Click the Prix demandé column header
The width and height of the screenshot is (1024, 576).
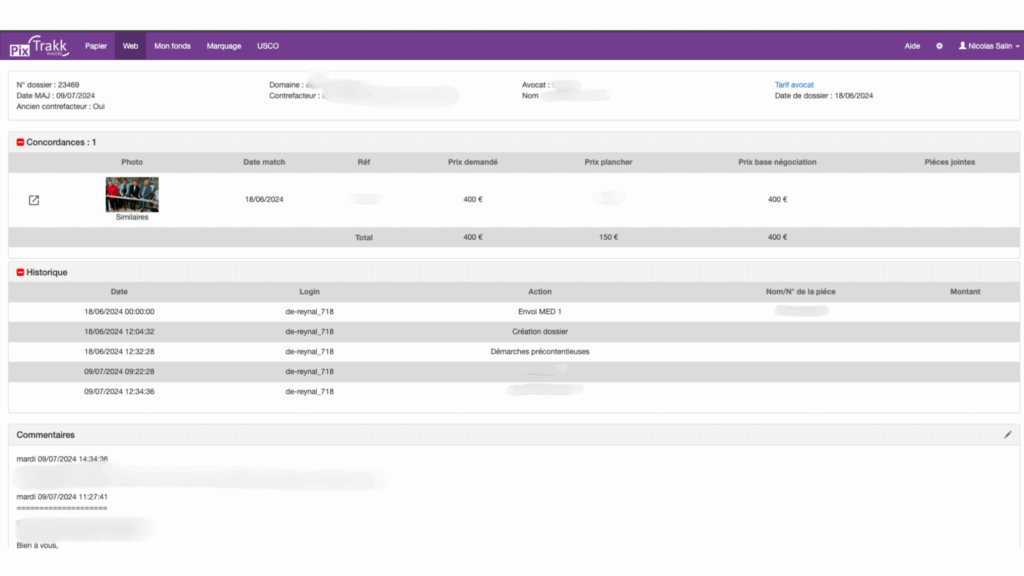coord(473,162)
